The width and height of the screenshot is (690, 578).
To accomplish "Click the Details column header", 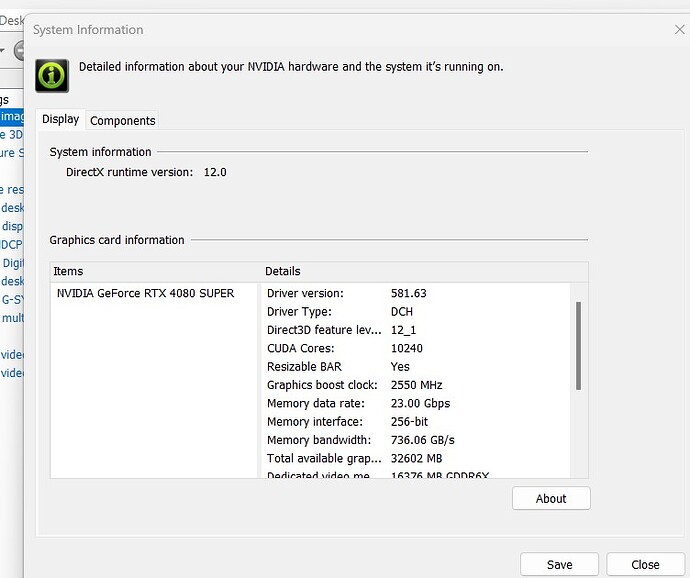I will [x=283, y=271].
